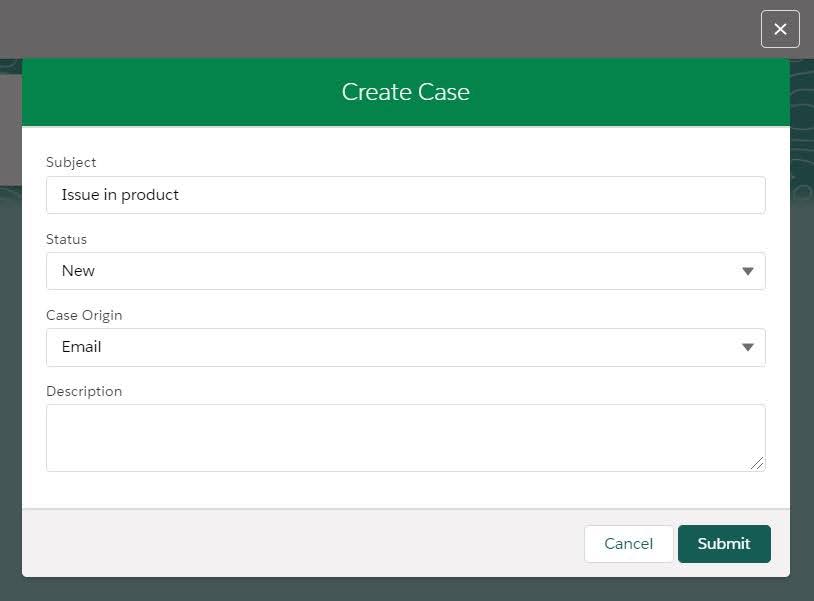Click the Case Origin field label
Screen dimensions: 814x601
[84, 315]
